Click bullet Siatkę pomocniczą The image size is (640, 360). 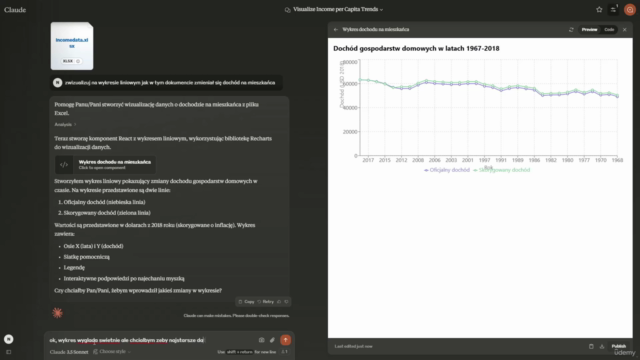pyautogui.click(x=87, y=257)
